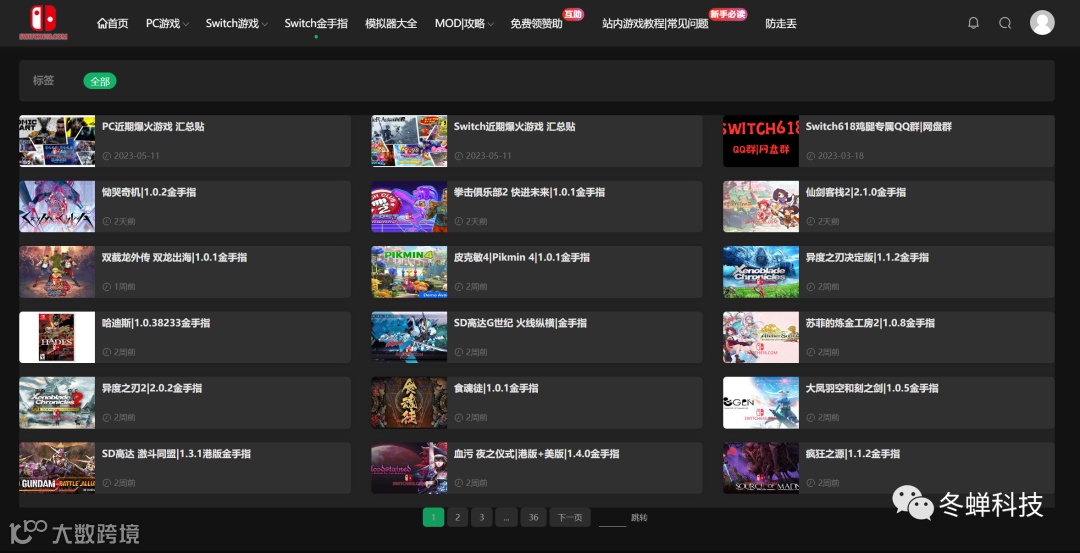Open 食魂徒|1.0.1金手指 post
The width and height of the screenshot is (1080, 553).
click(496, 388)
